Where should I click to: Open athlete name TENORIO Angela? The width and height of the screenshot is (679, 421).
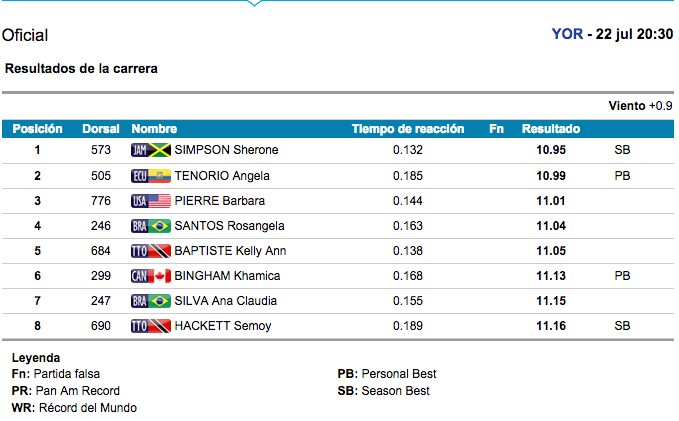coord(222,176)
